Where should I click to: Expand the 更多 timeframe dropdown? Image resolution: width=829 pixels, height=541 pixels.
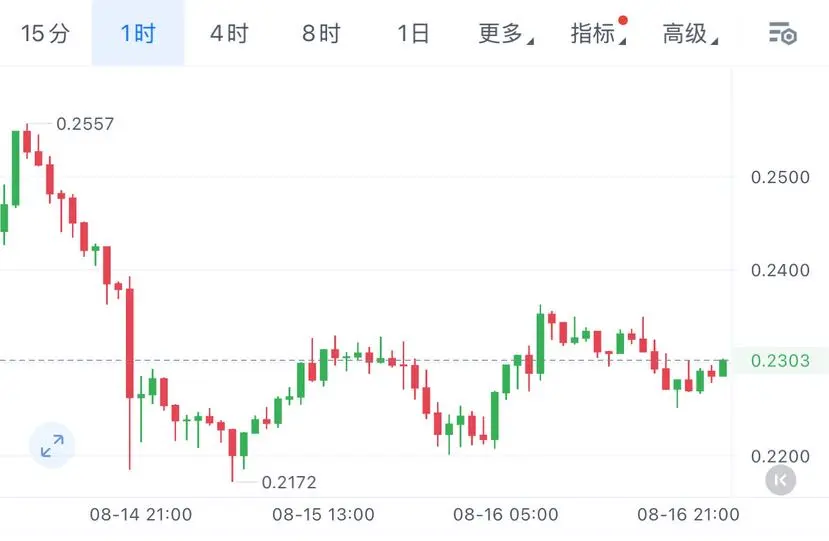(x=505, y=33)
